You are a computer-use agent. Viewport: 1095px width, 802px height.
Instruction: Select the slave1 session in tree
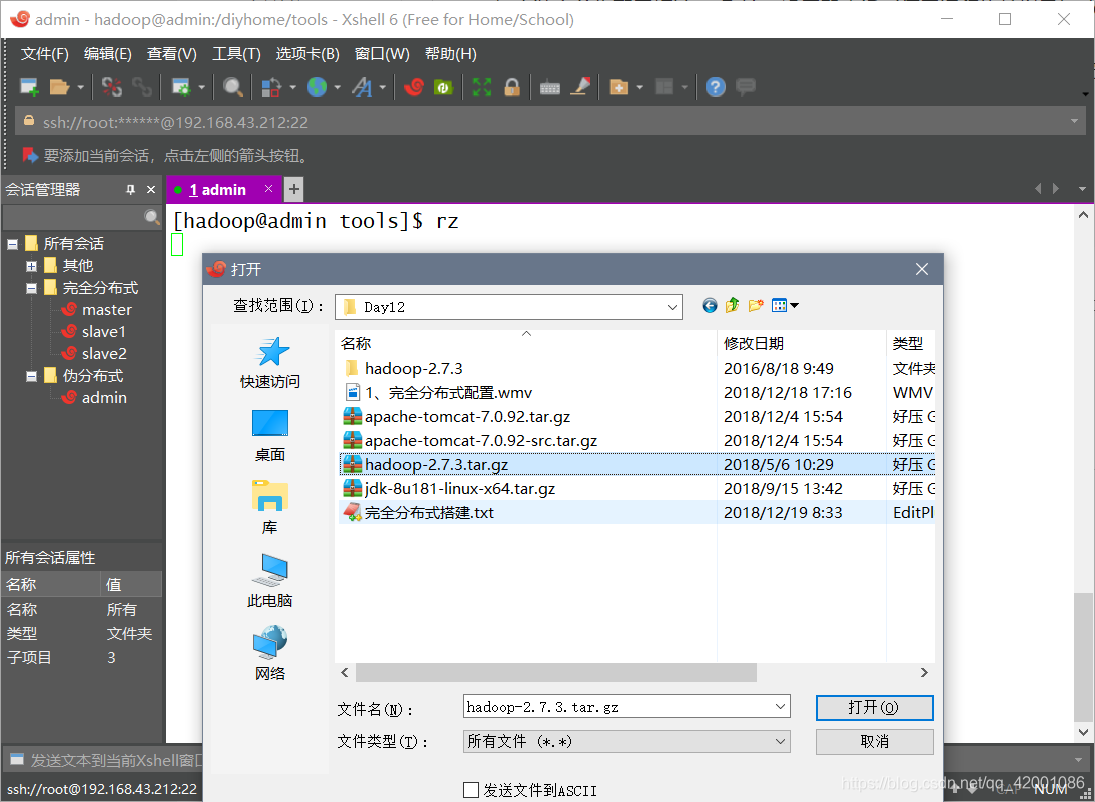point(103,332)
